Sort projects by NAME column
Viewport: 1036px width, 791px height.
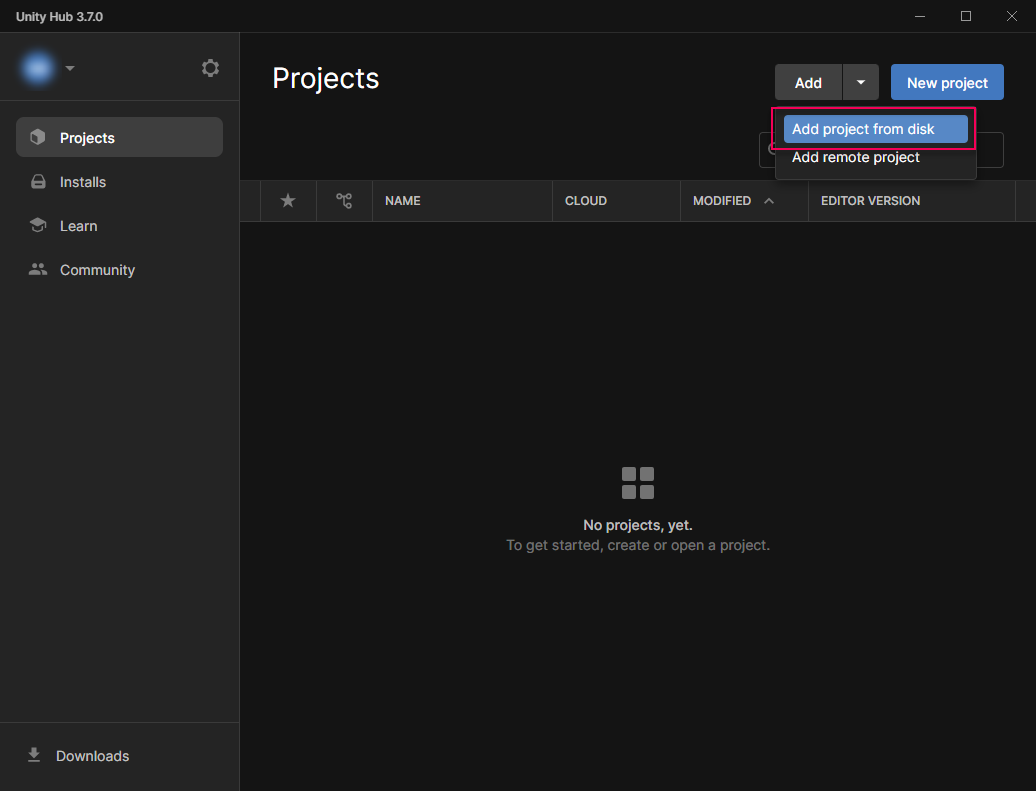click(x=402, y=200)
